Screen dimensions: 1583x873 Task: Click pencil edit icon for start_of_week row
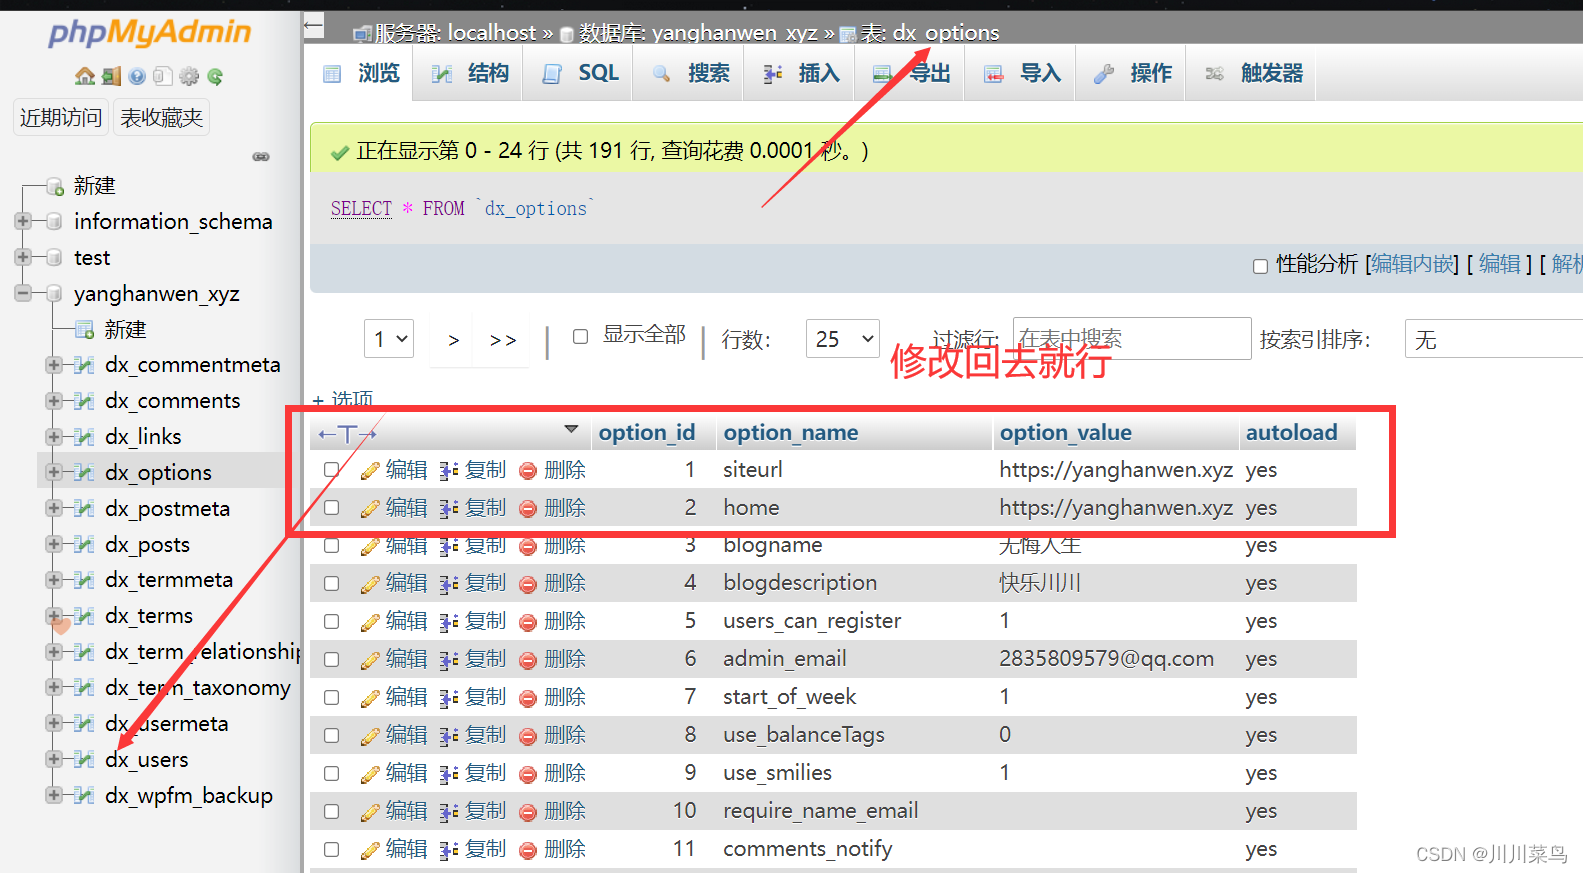coord(370,698)
